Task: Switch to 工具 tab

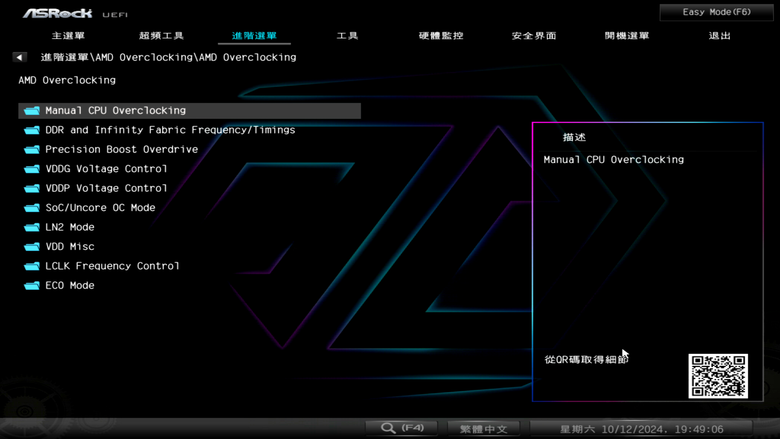Action: [x=347, y=36]
